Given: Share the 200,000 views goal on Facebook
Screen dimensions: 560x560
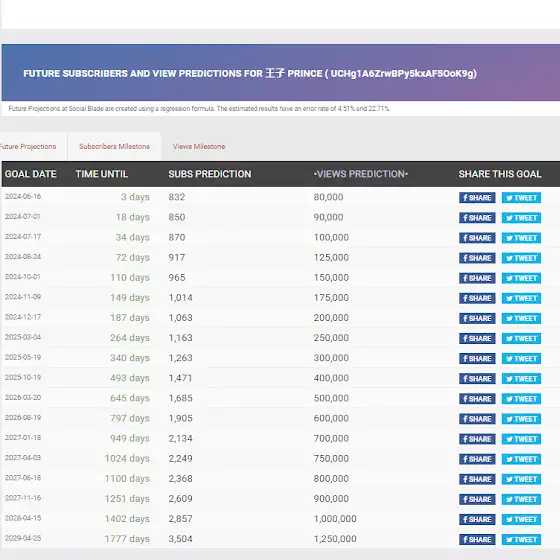Looking at the screenshot, I should 477,318.
